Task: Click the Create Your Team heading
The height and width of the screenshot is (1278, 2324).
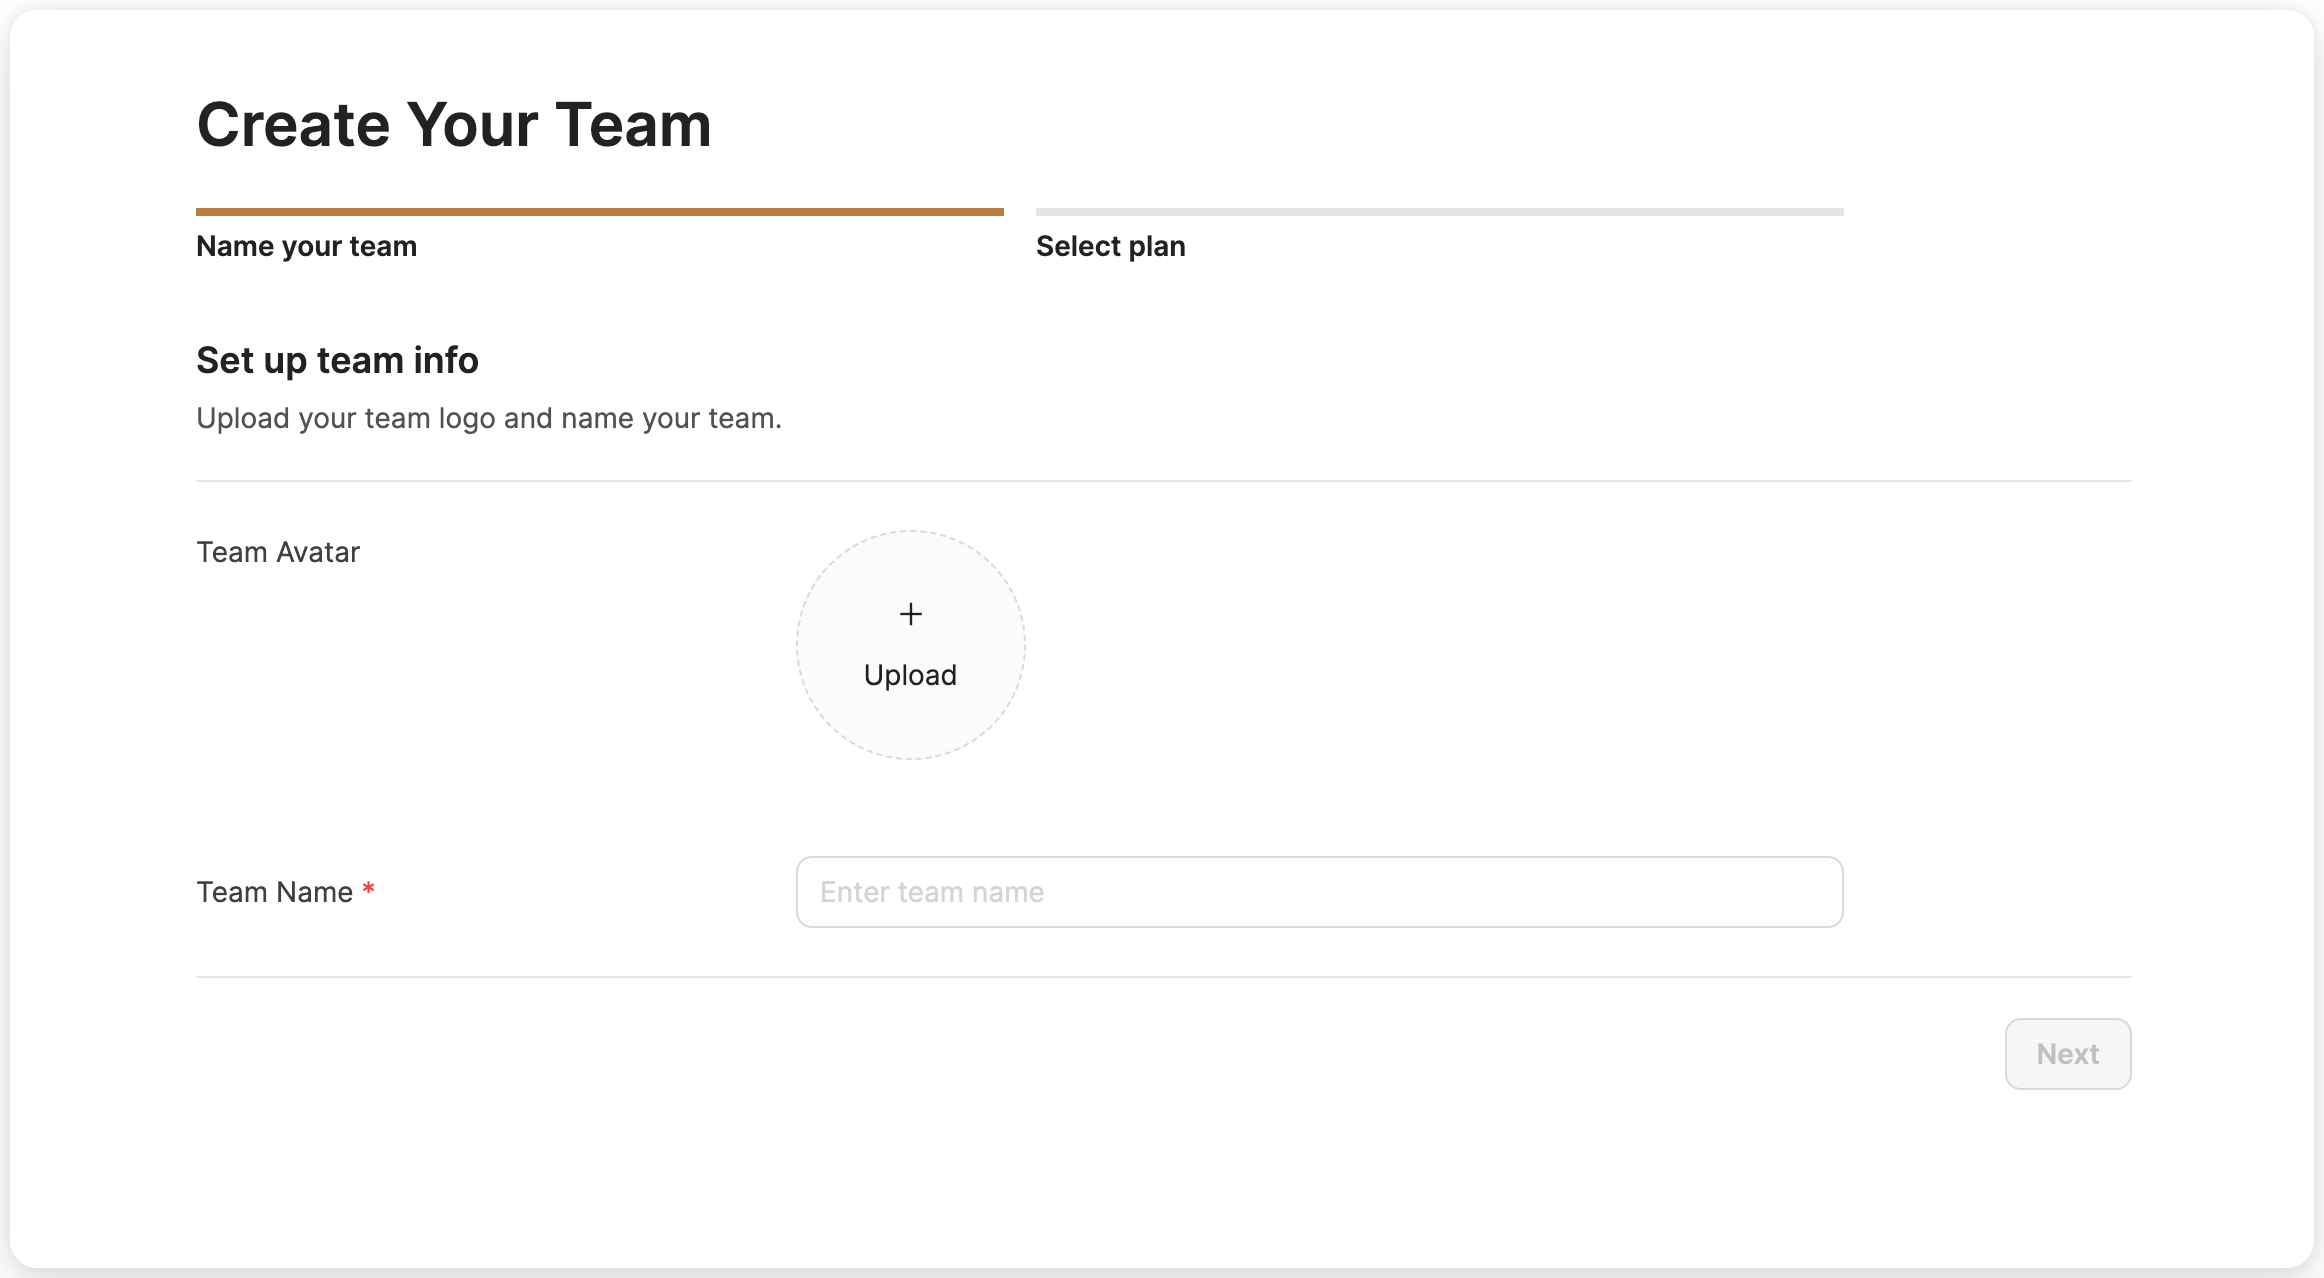Action: [x=453, y=125]
